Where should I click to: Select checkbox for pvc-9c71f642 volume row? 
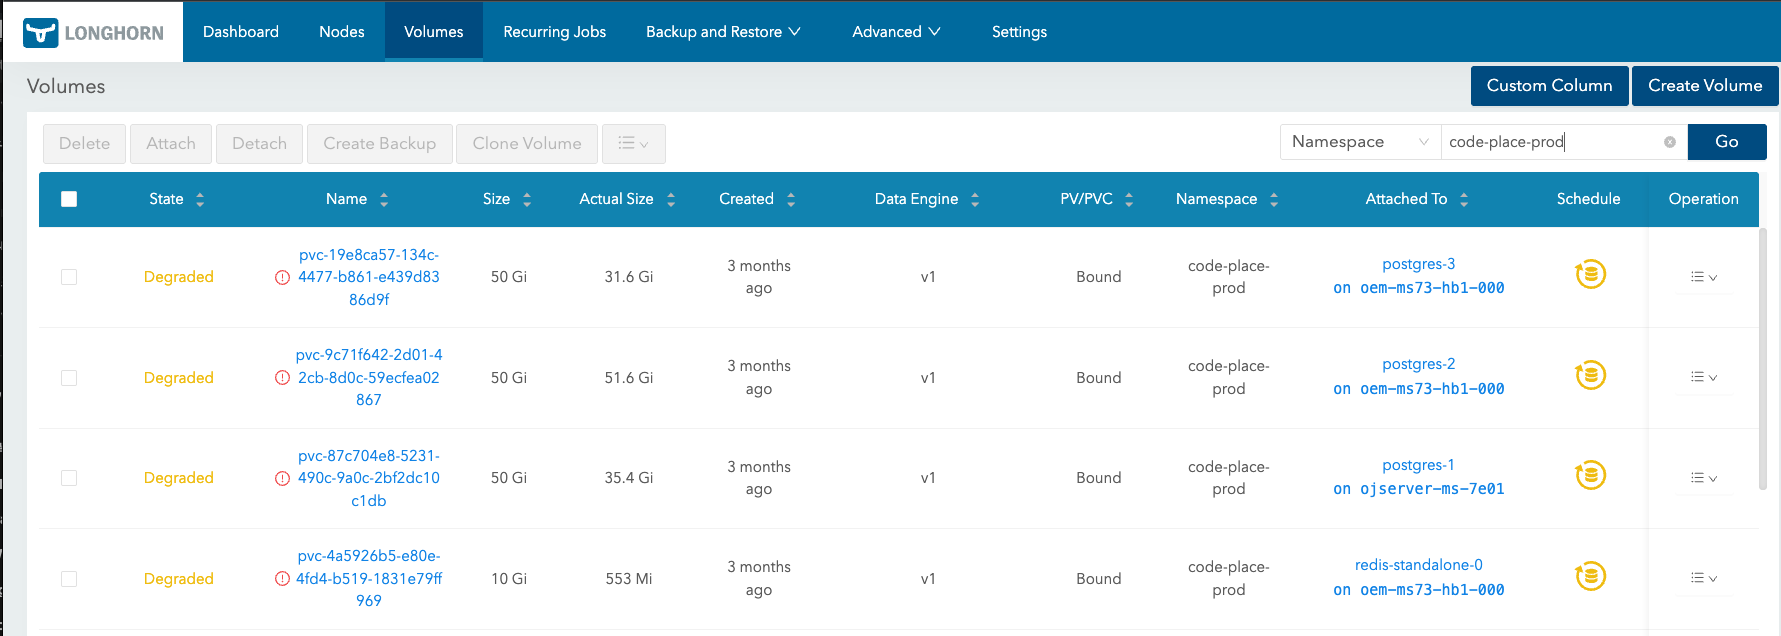pyautogui.click(x=69, y=378)
